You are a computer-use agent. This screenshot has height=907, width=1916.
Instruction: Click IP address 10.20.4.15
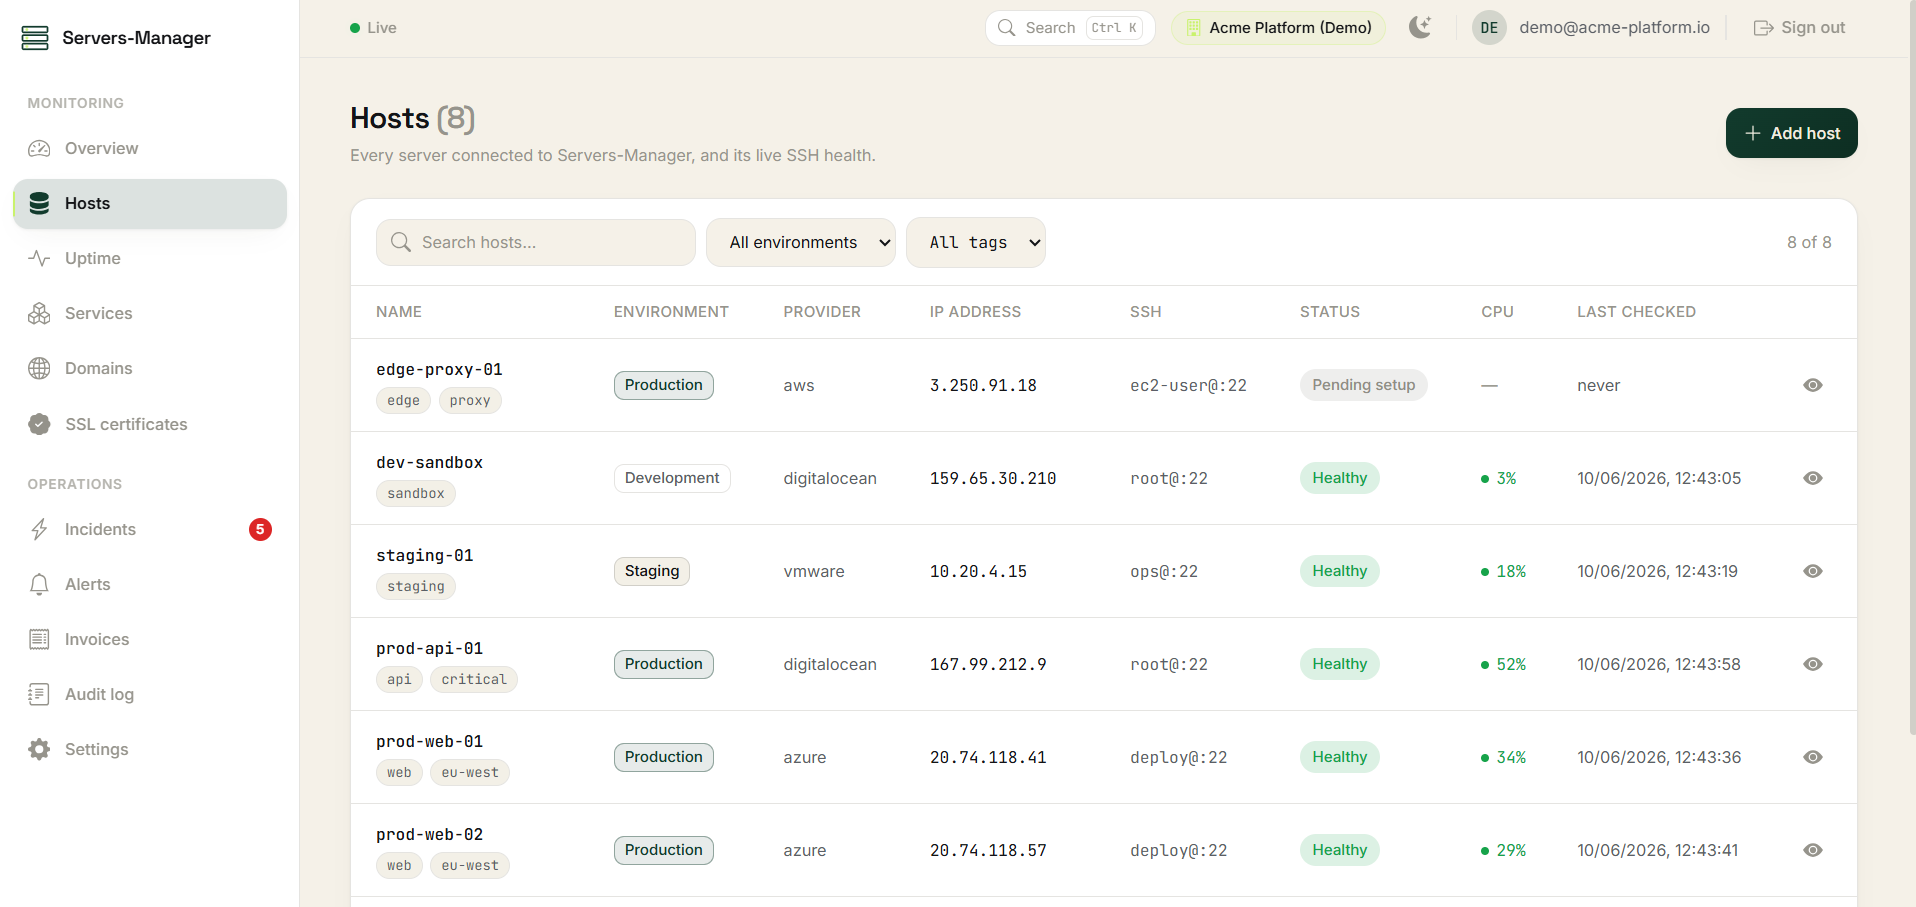[978, 571]
